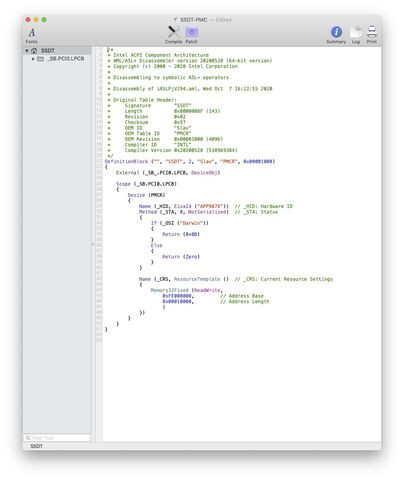
Task: Click the Else keyword line
Action: (x=156, y=245)
